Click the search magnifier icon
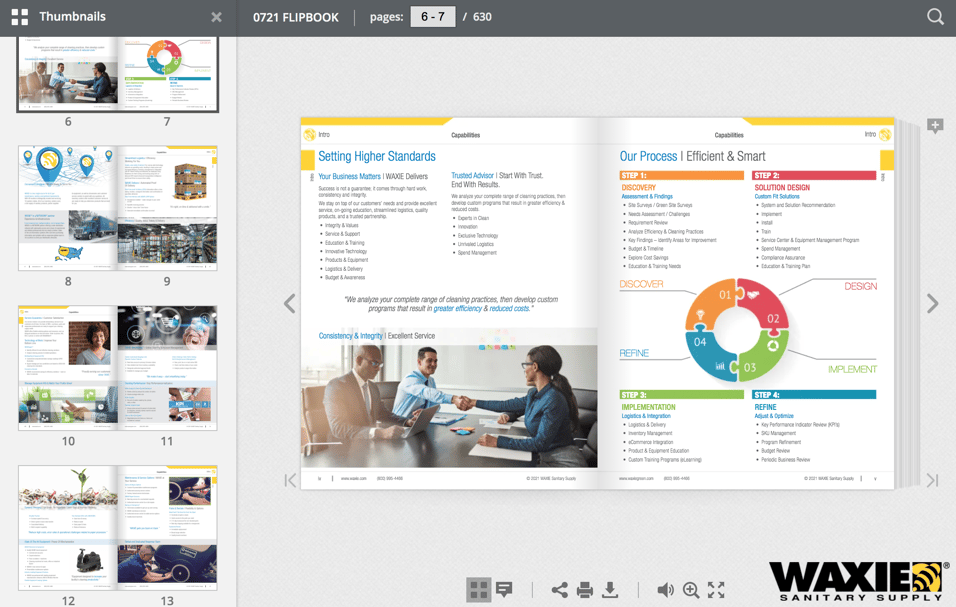 click(x=934, y=17)
